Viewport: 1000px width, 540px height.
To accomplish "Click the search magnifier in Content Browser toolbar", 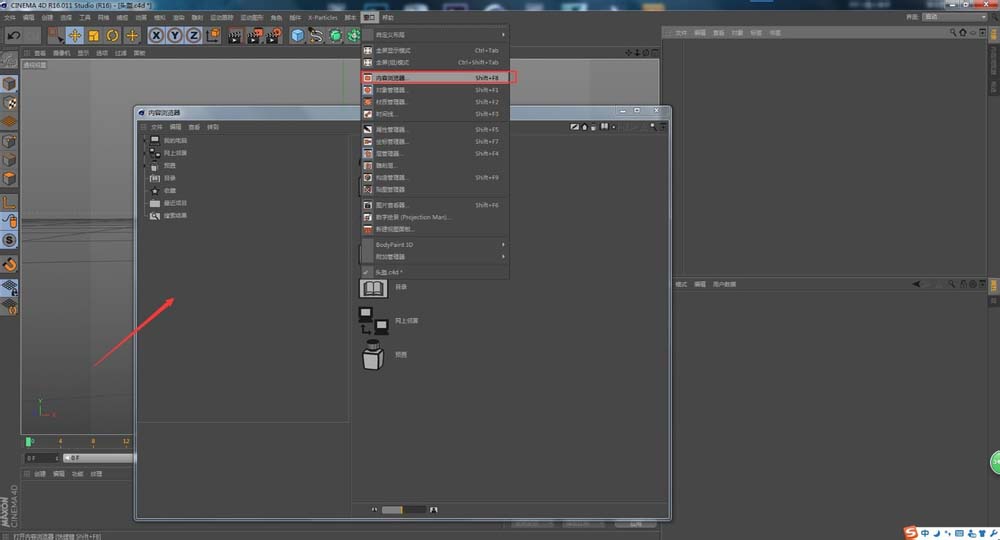I will (653, 127).
